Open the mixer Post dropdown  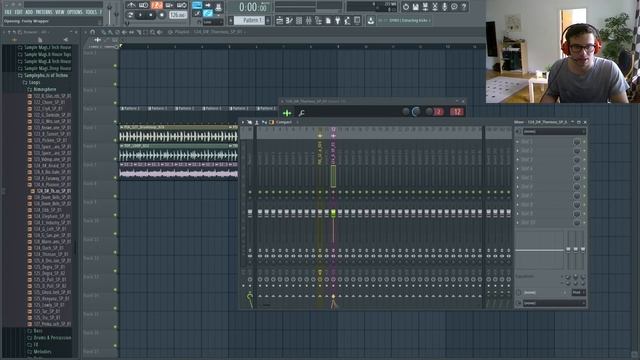pos(578,293)
